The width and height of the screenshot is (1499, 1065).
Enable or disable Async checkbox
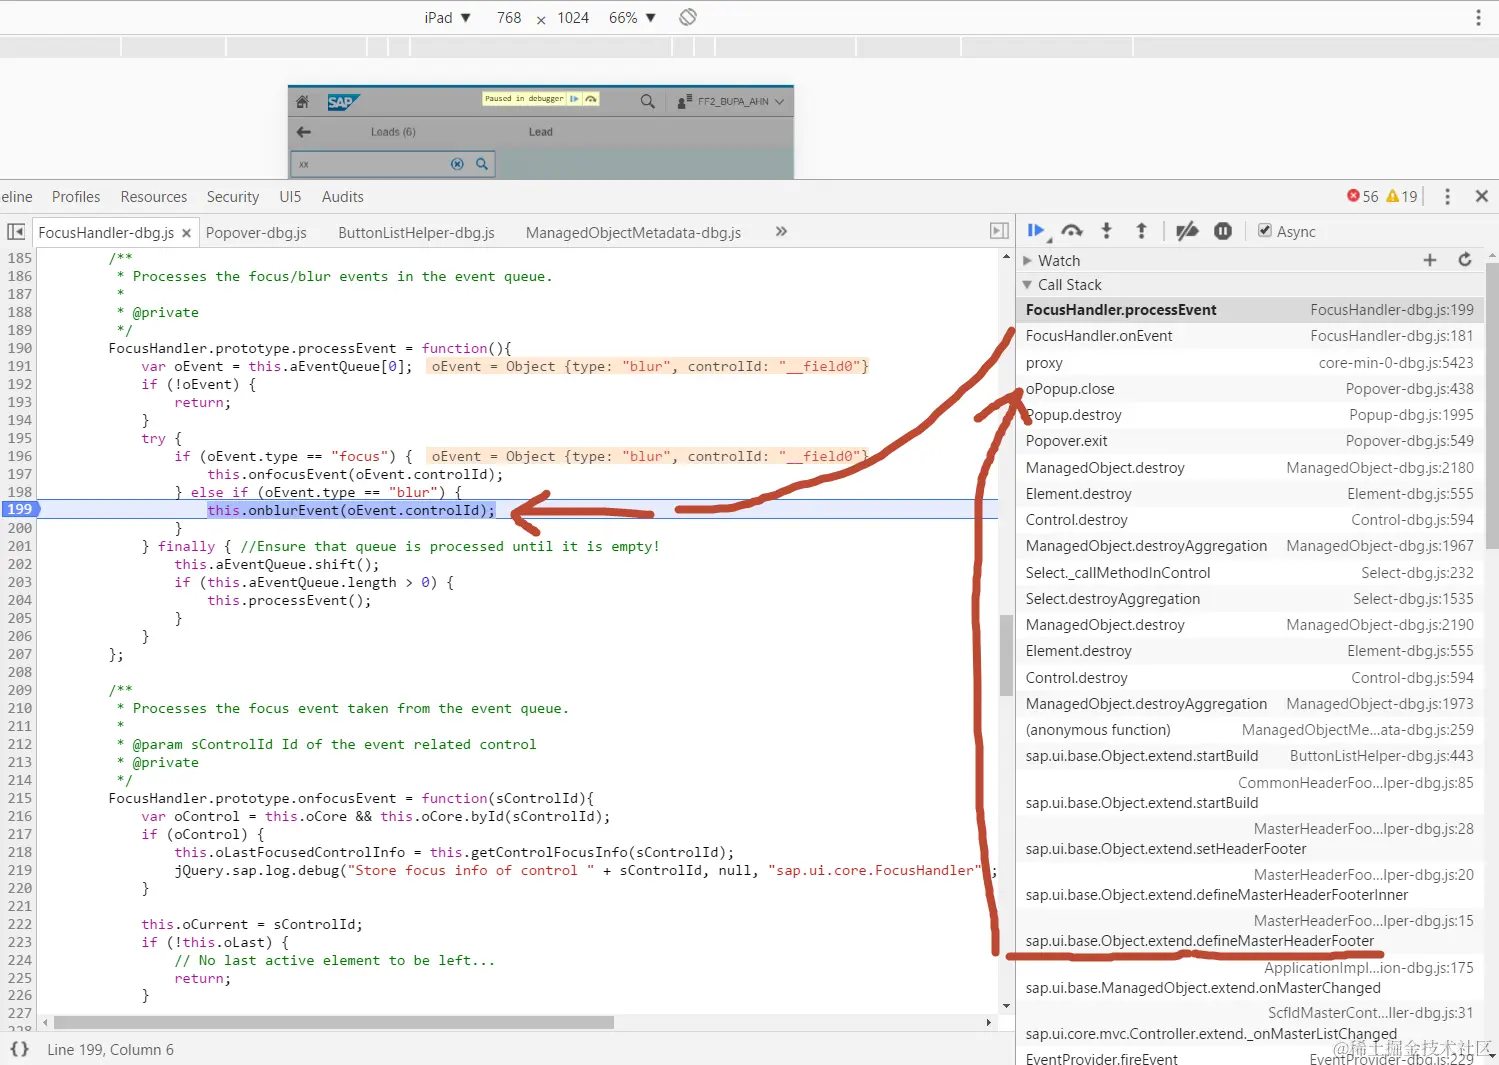click(1265, 231)
